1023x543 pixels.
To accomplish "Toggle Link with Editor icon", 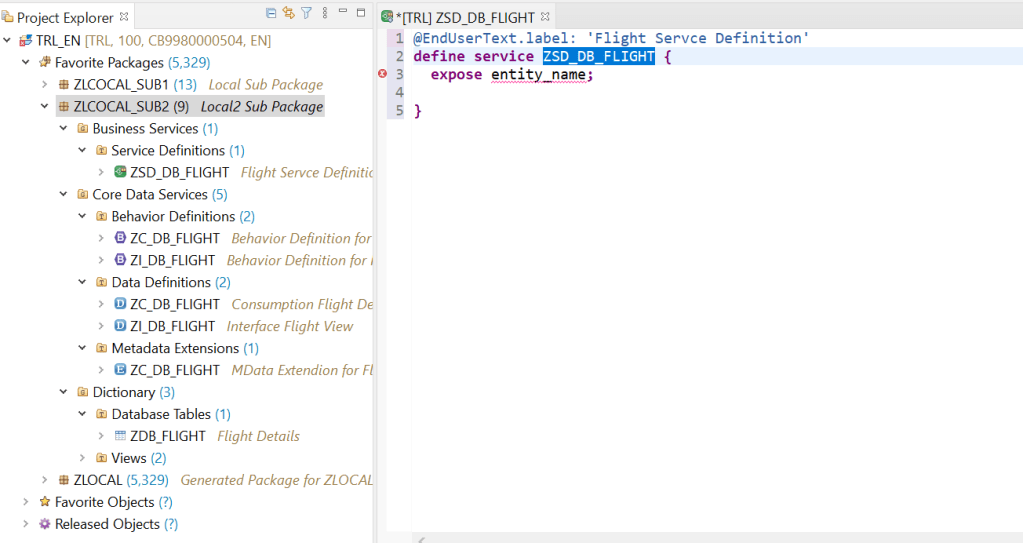I will tap(288, 12).
